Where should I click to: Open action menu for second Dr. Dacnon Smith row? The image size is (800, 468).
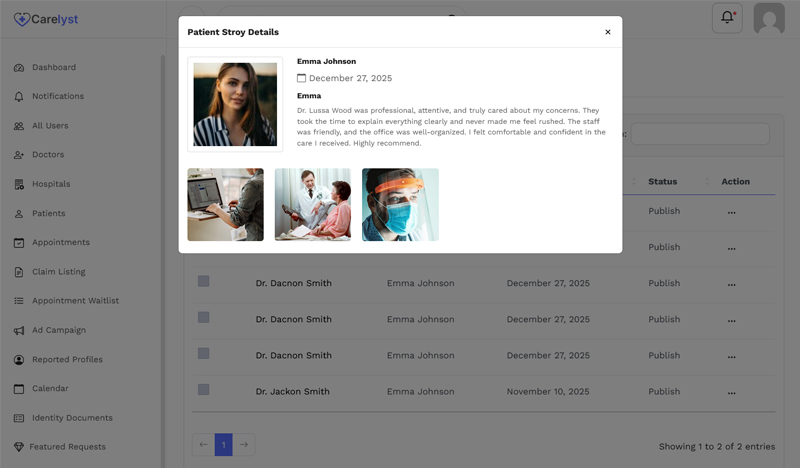coord(732,321)
